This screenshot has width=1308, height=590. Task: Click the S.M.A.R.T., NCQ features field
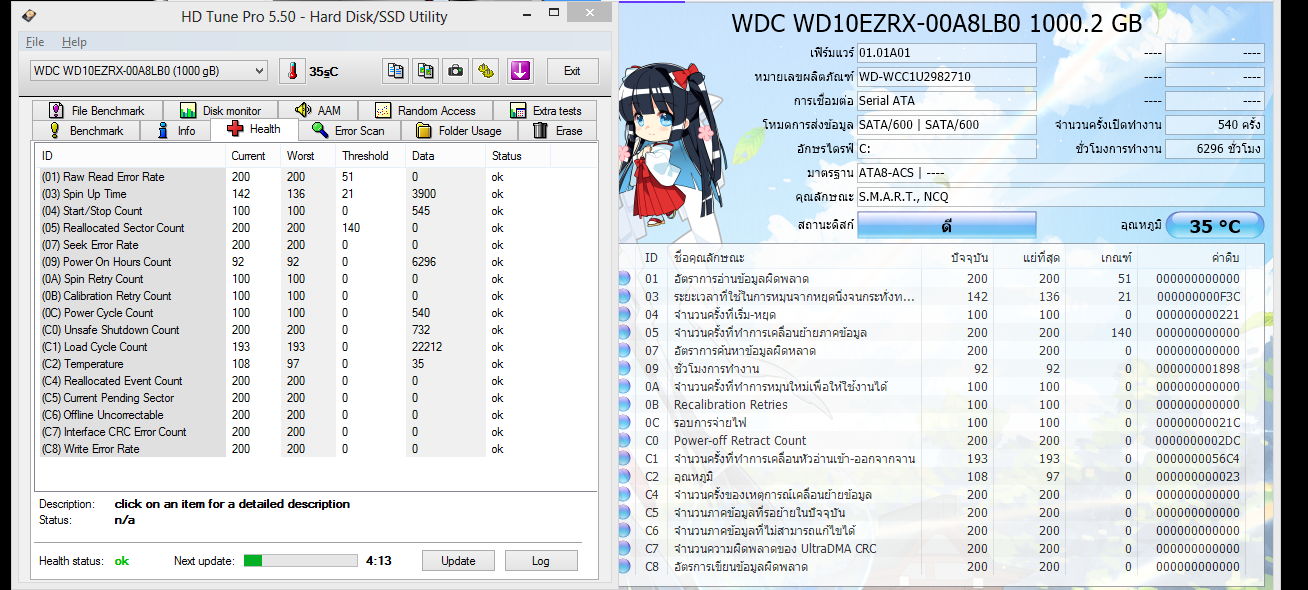[1061, 196]
